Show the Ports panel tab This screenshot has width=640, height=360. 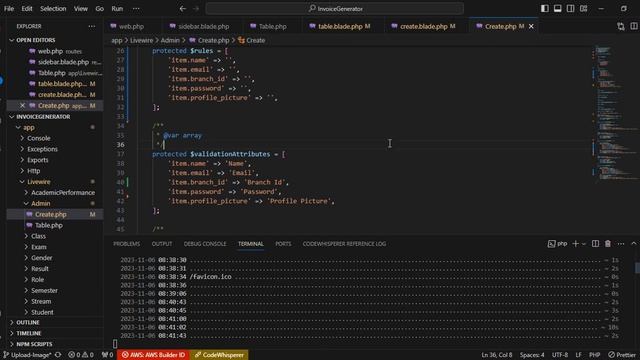pyautogui.click(x=283, y=244)
